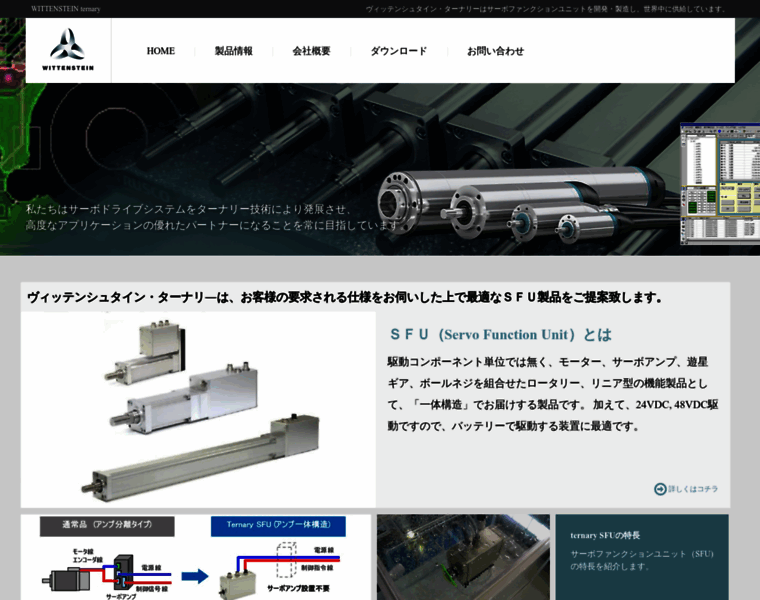Open the お問い合わせ page
760x600 pixels.
click(495, 51)
